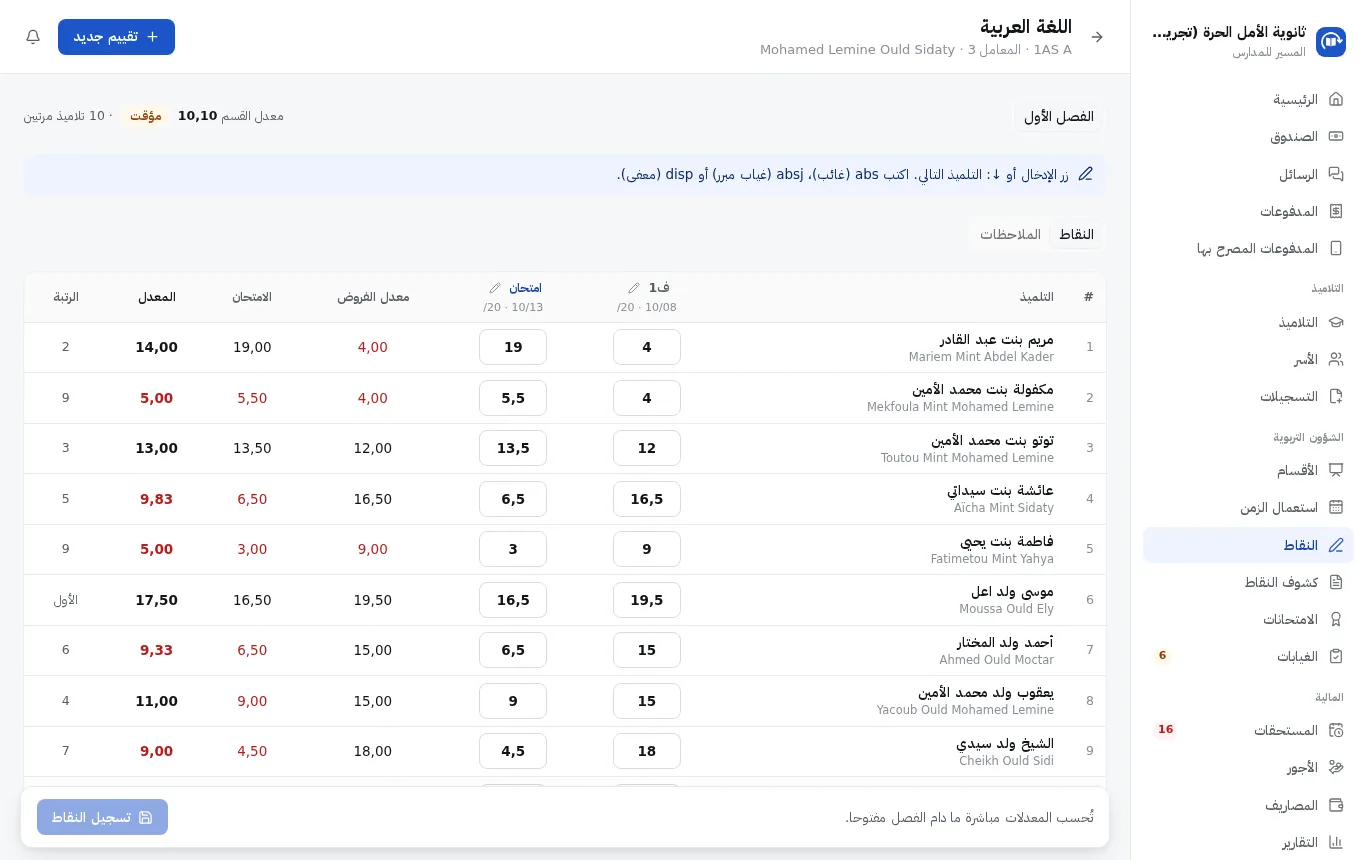Open التقارير reports icon
1366x860 pixels.
(x=1336, y=842)
